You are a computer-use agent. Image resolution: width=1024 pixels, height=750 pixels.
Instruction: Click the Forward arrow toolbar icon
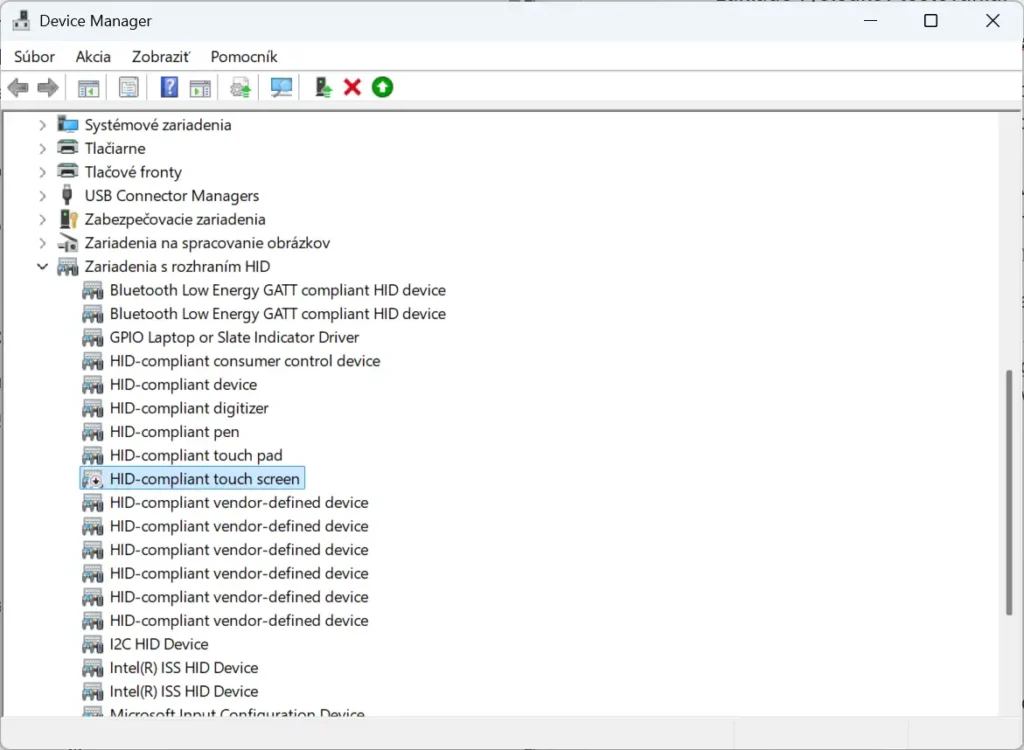pos(48,87)
